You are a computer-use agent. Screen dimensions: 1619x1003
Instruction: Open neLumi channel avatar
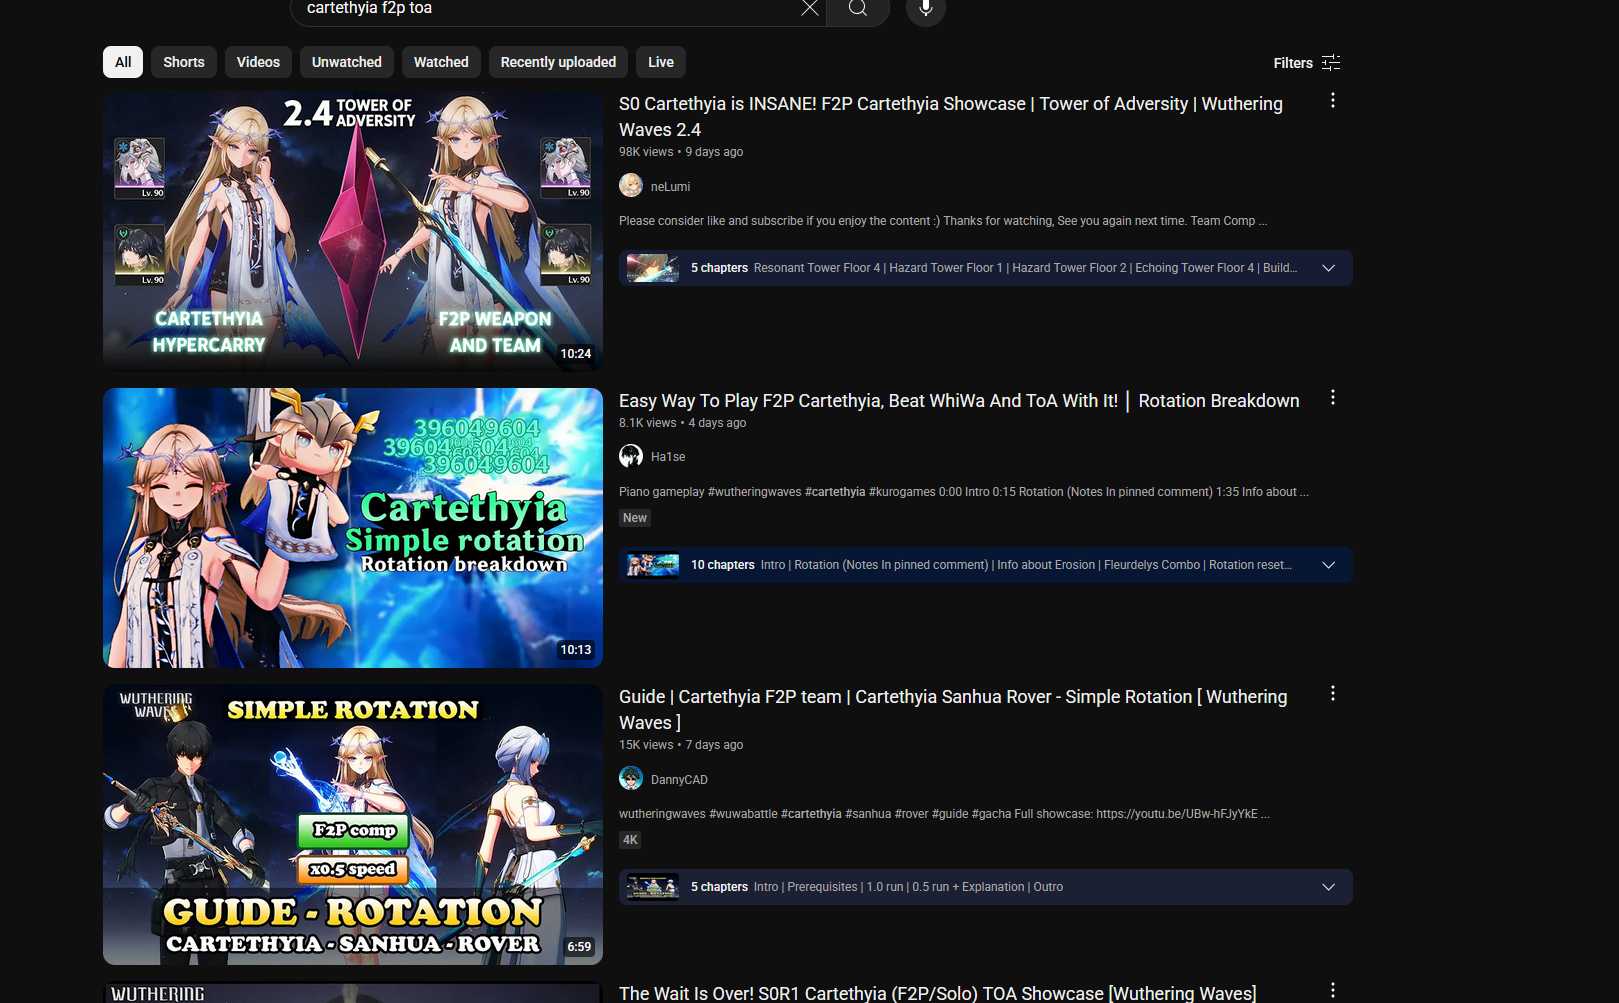tap(631, 186)
